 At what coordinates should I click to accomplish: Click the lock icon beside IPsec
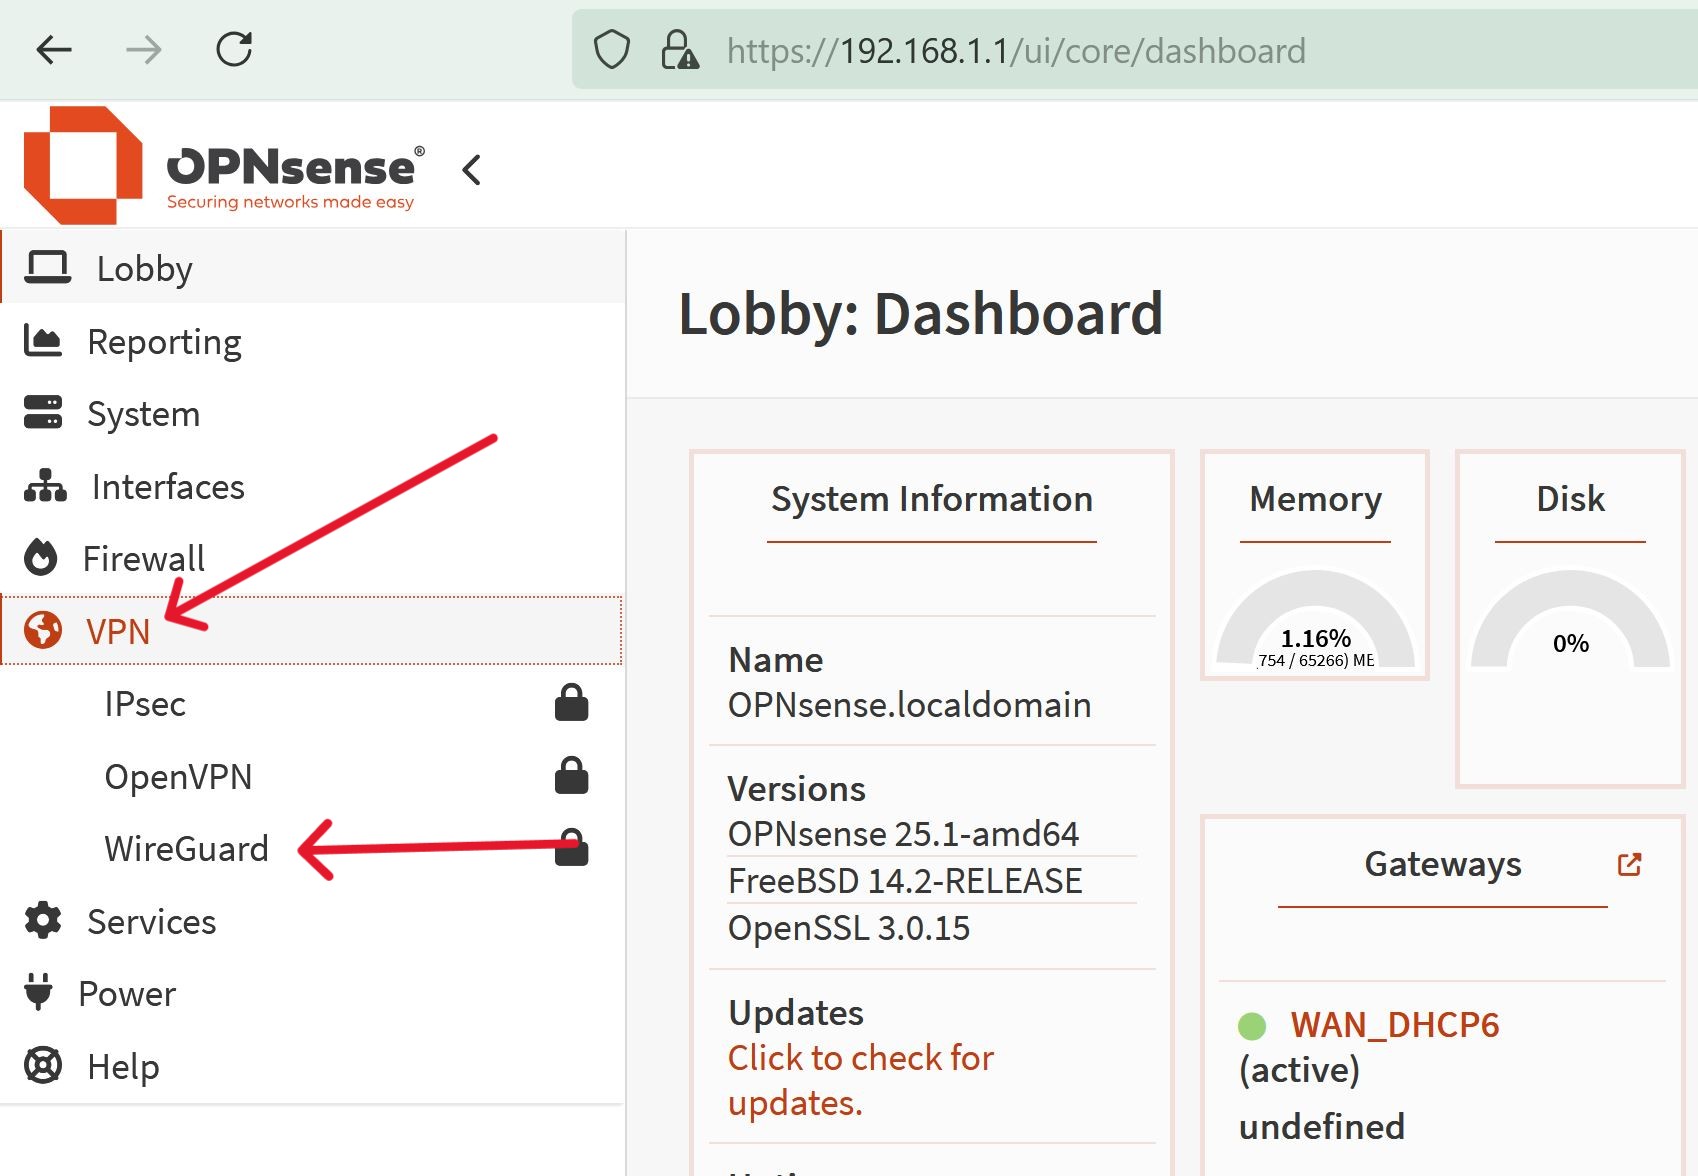570,703
